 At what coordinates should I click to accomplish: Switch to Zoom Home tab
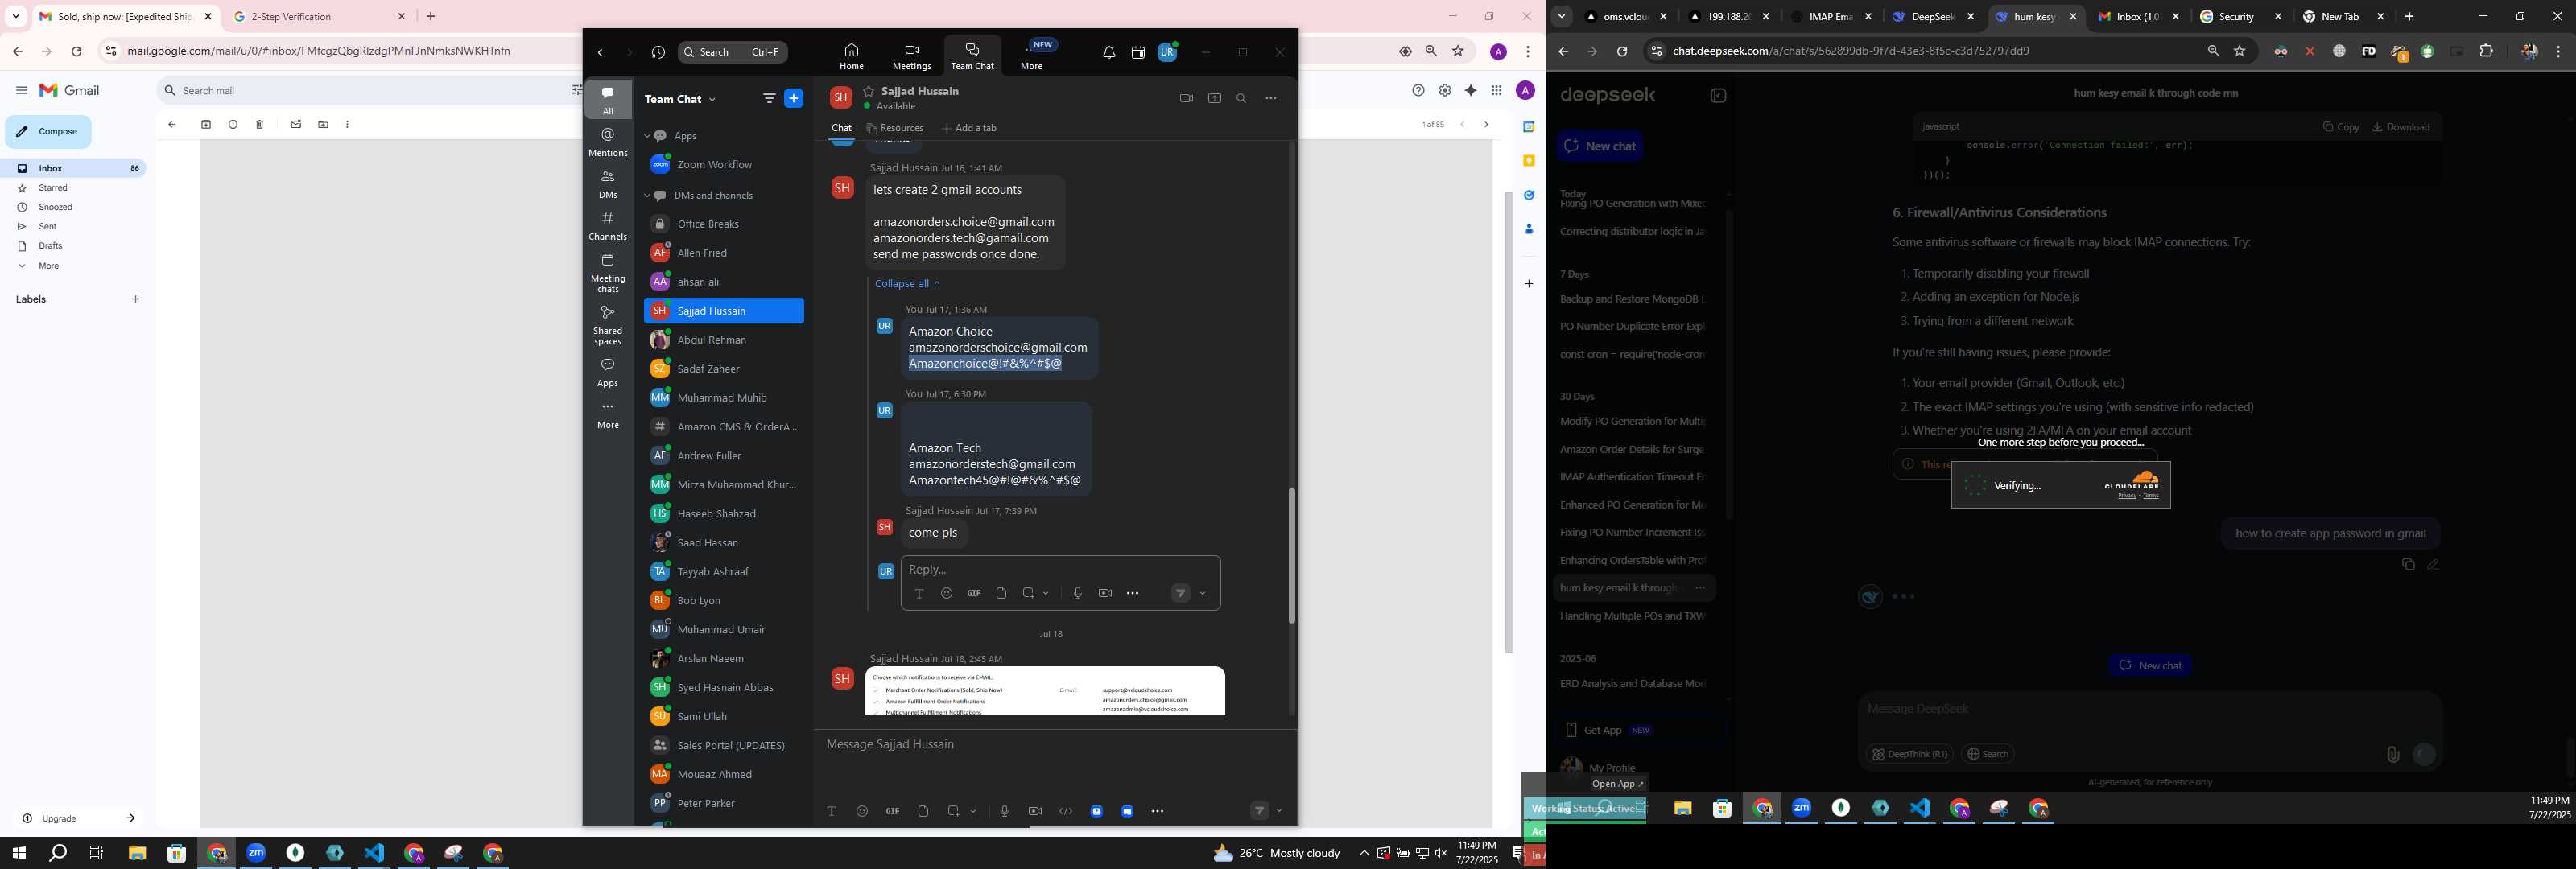[x=851, y=57]
